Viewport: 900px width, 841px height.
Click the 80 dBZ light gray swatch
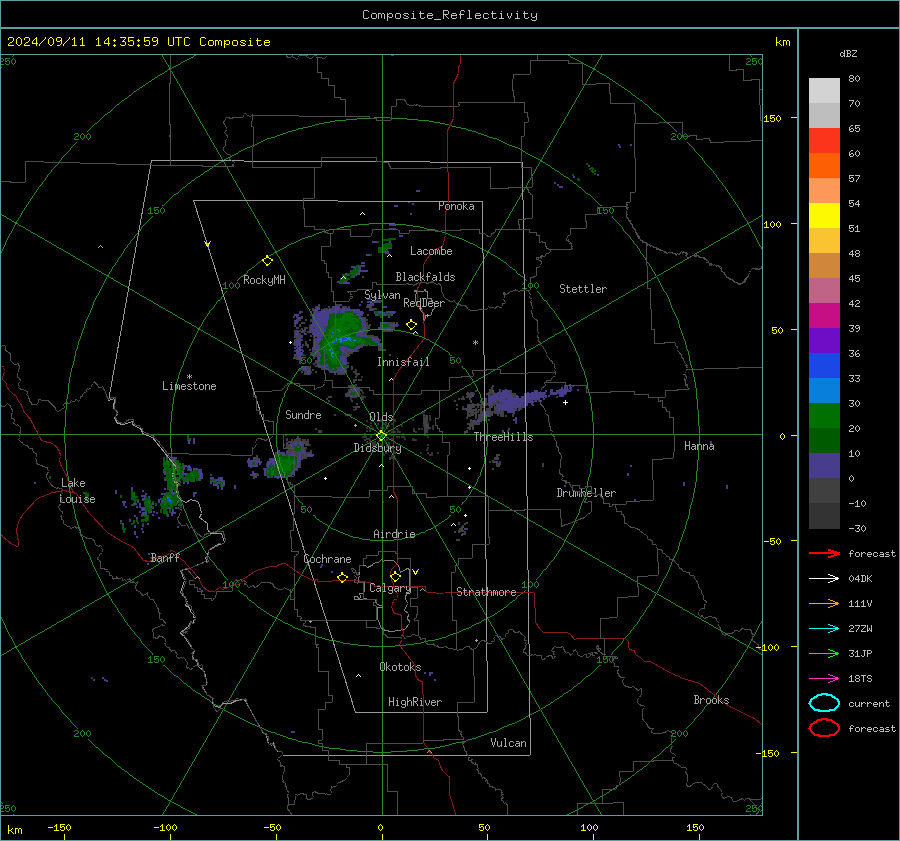(x=824, y=90)
